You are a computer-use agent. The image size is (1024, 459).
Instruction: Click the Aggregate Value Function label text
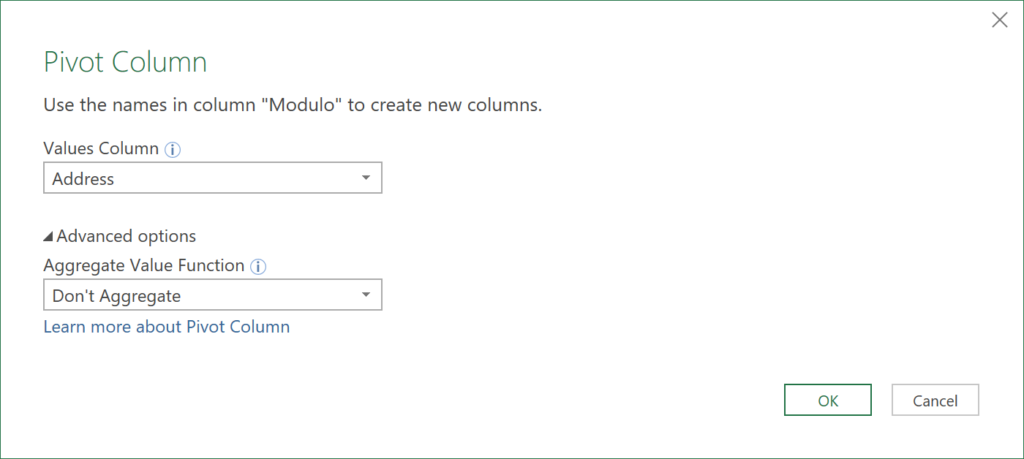click(144, 265)
